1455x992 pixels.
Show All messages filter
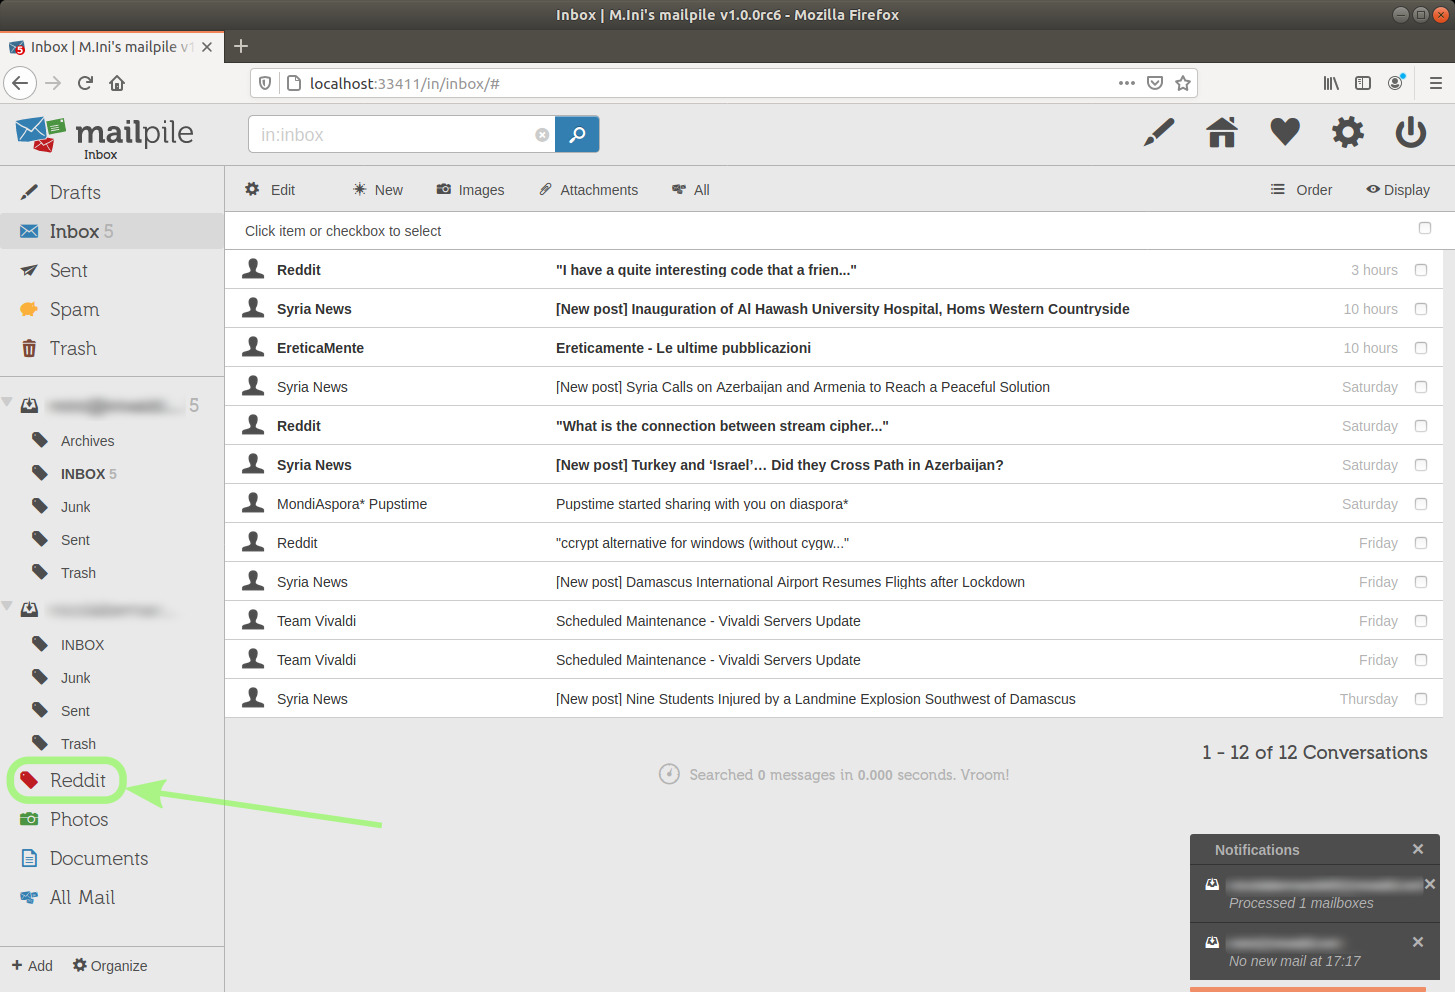[691, 190]
